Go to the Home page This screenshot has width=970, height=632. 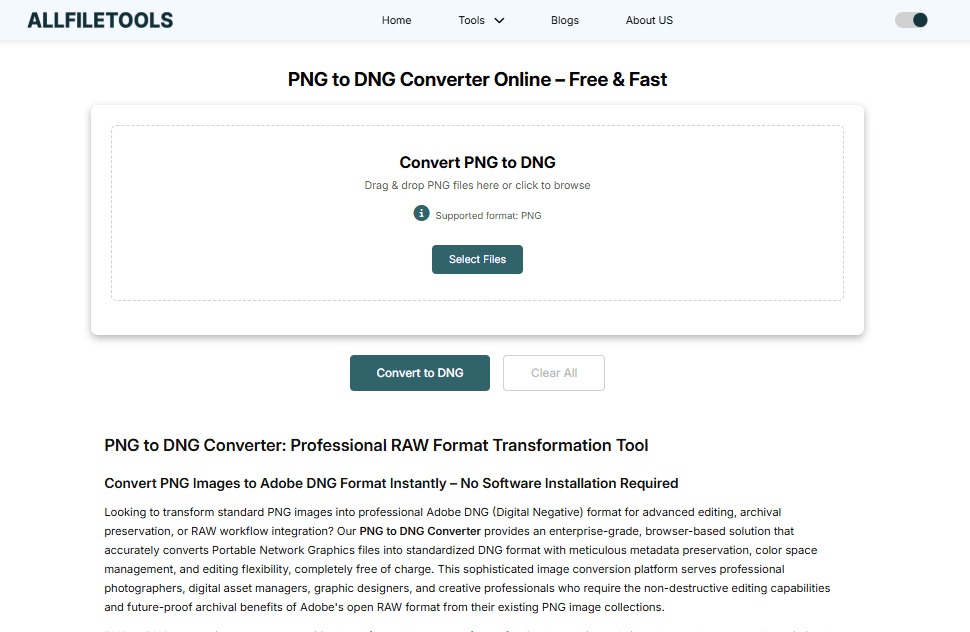coord(396,20)
